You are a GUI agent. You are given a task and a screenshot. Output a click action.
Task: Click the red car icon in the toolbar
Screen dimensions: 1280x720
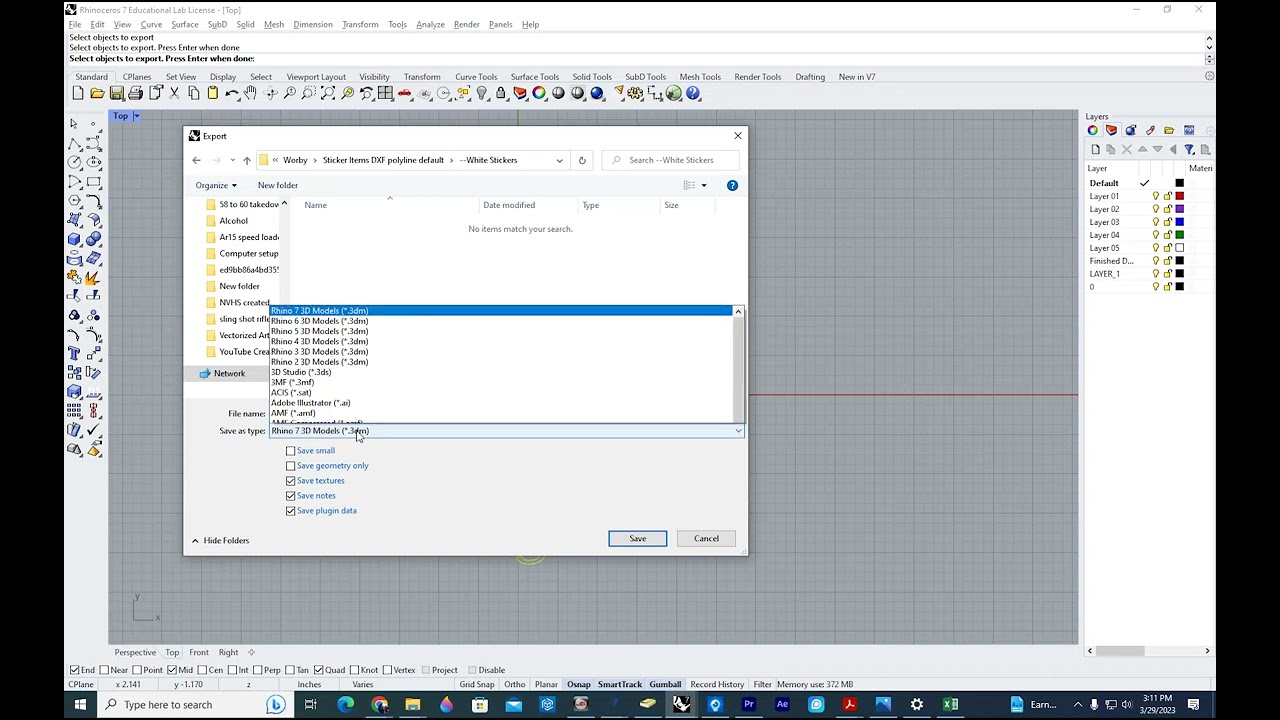[x=404, y=93]
